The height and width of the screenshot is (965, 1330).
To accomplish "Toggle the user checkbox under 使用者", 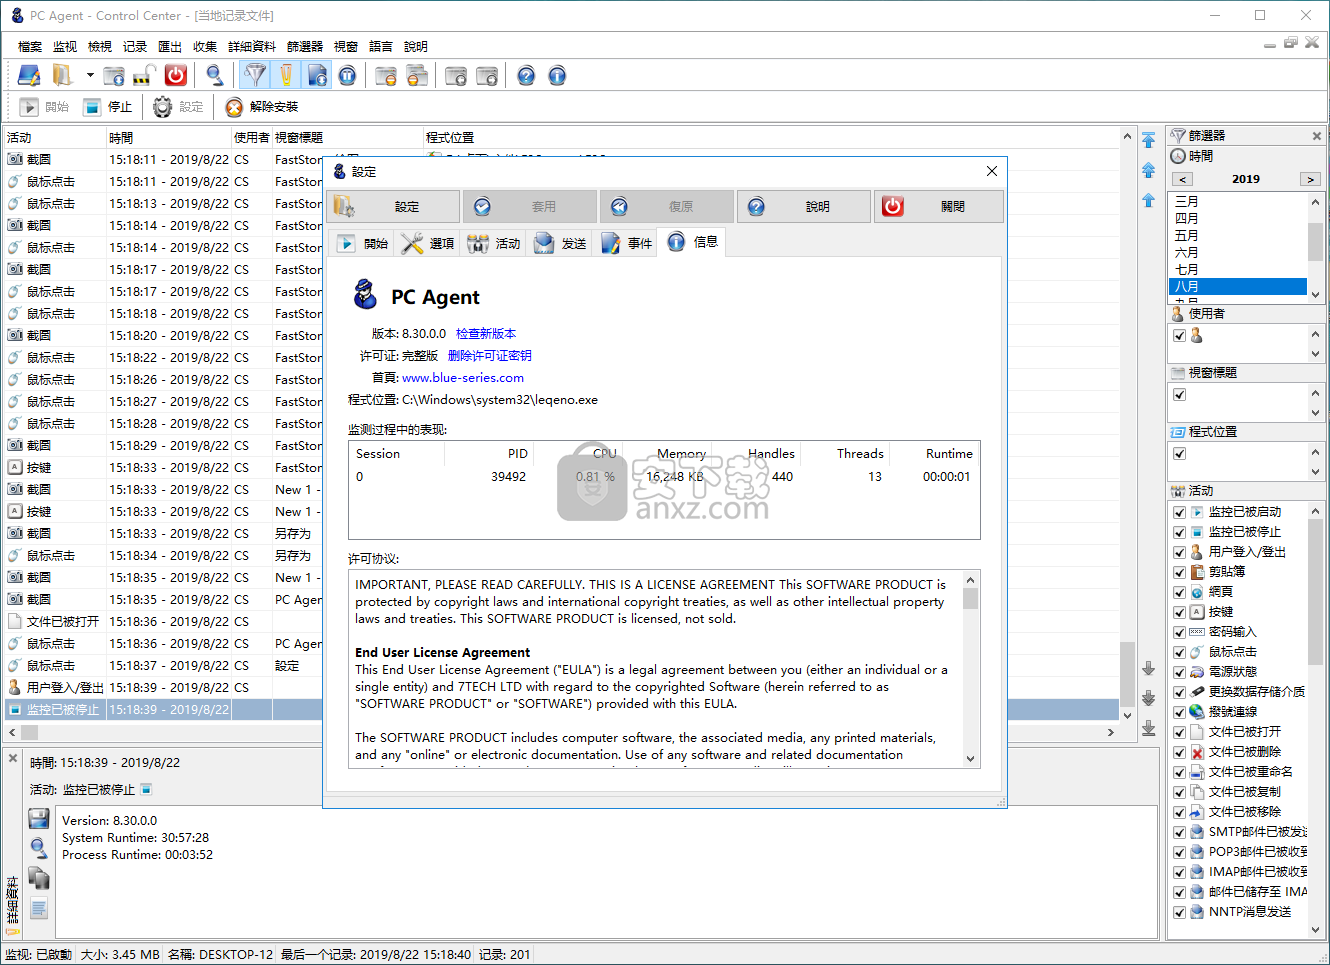I will click(1180, 336).
